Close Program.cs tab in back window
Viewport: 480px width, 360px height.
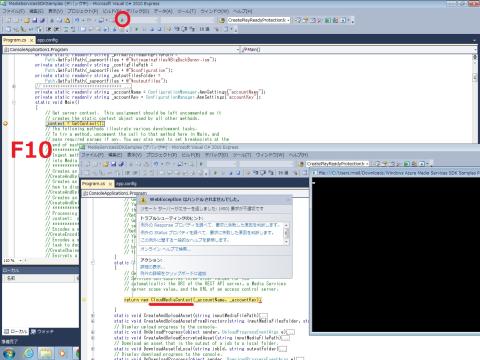coord(32,40)
